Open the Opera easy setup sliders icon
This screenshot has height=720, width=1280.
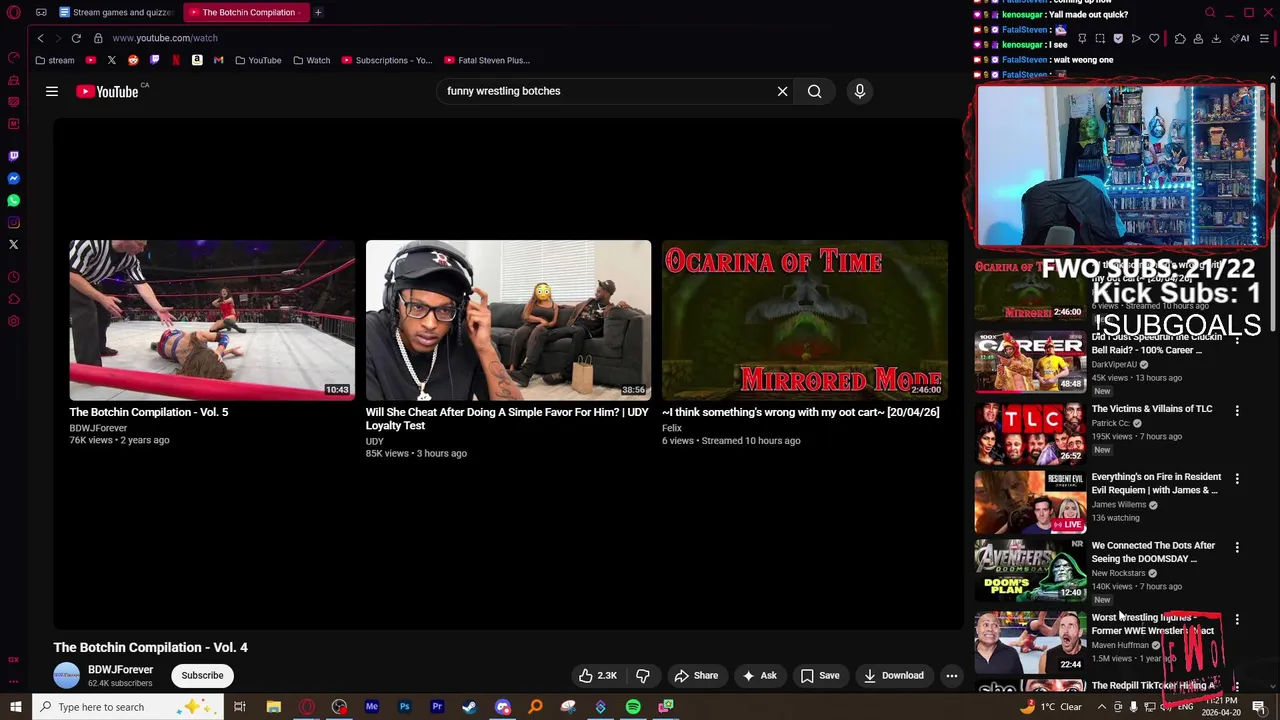point(1264,38)
